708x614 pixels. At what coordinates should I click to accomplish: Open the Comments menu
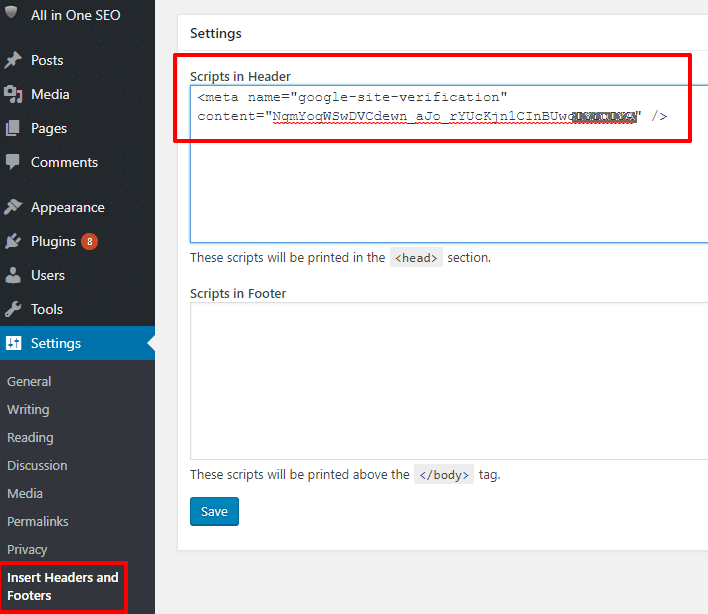click(x=77, y=162)
